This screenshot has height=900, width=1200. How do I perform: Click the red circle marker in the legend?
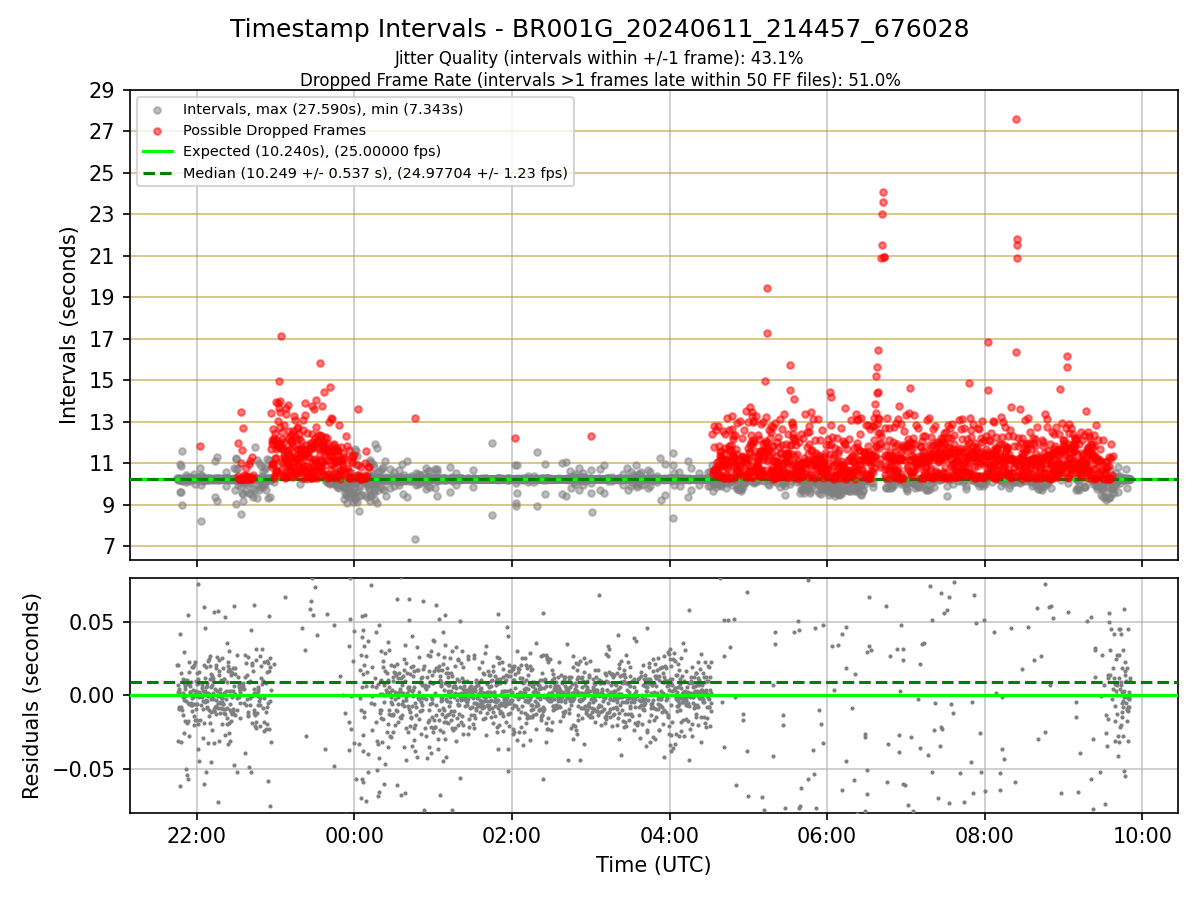point(158,130)
